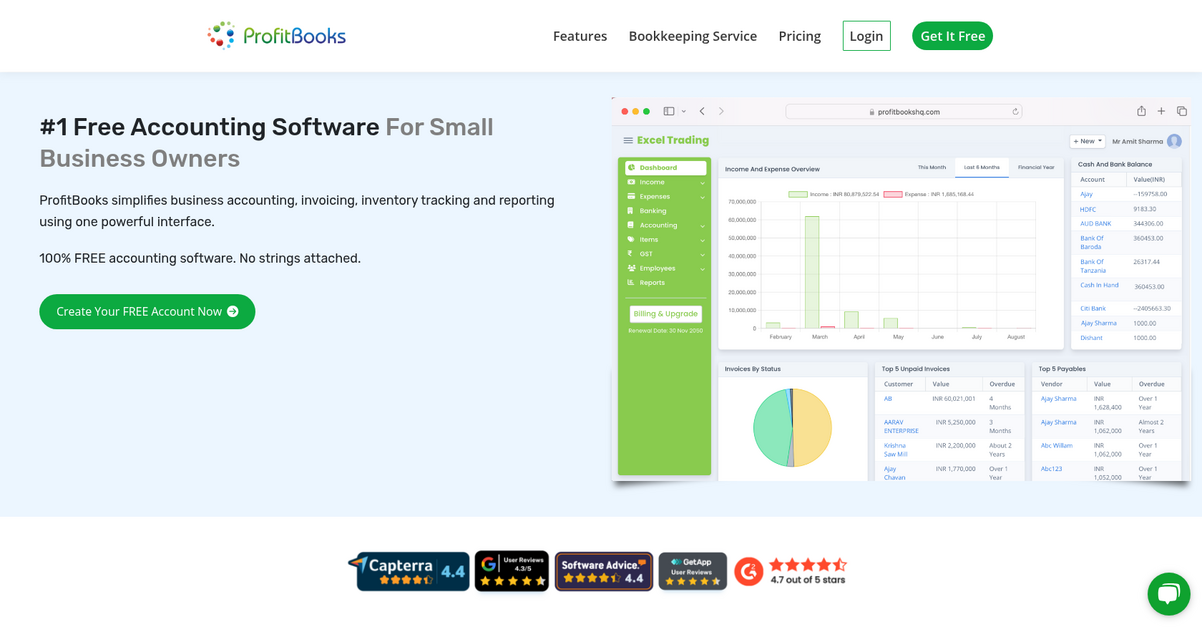1202x627 pixels.
Task: Click the browser sidebar toggle icon
Action: (669, 111)
